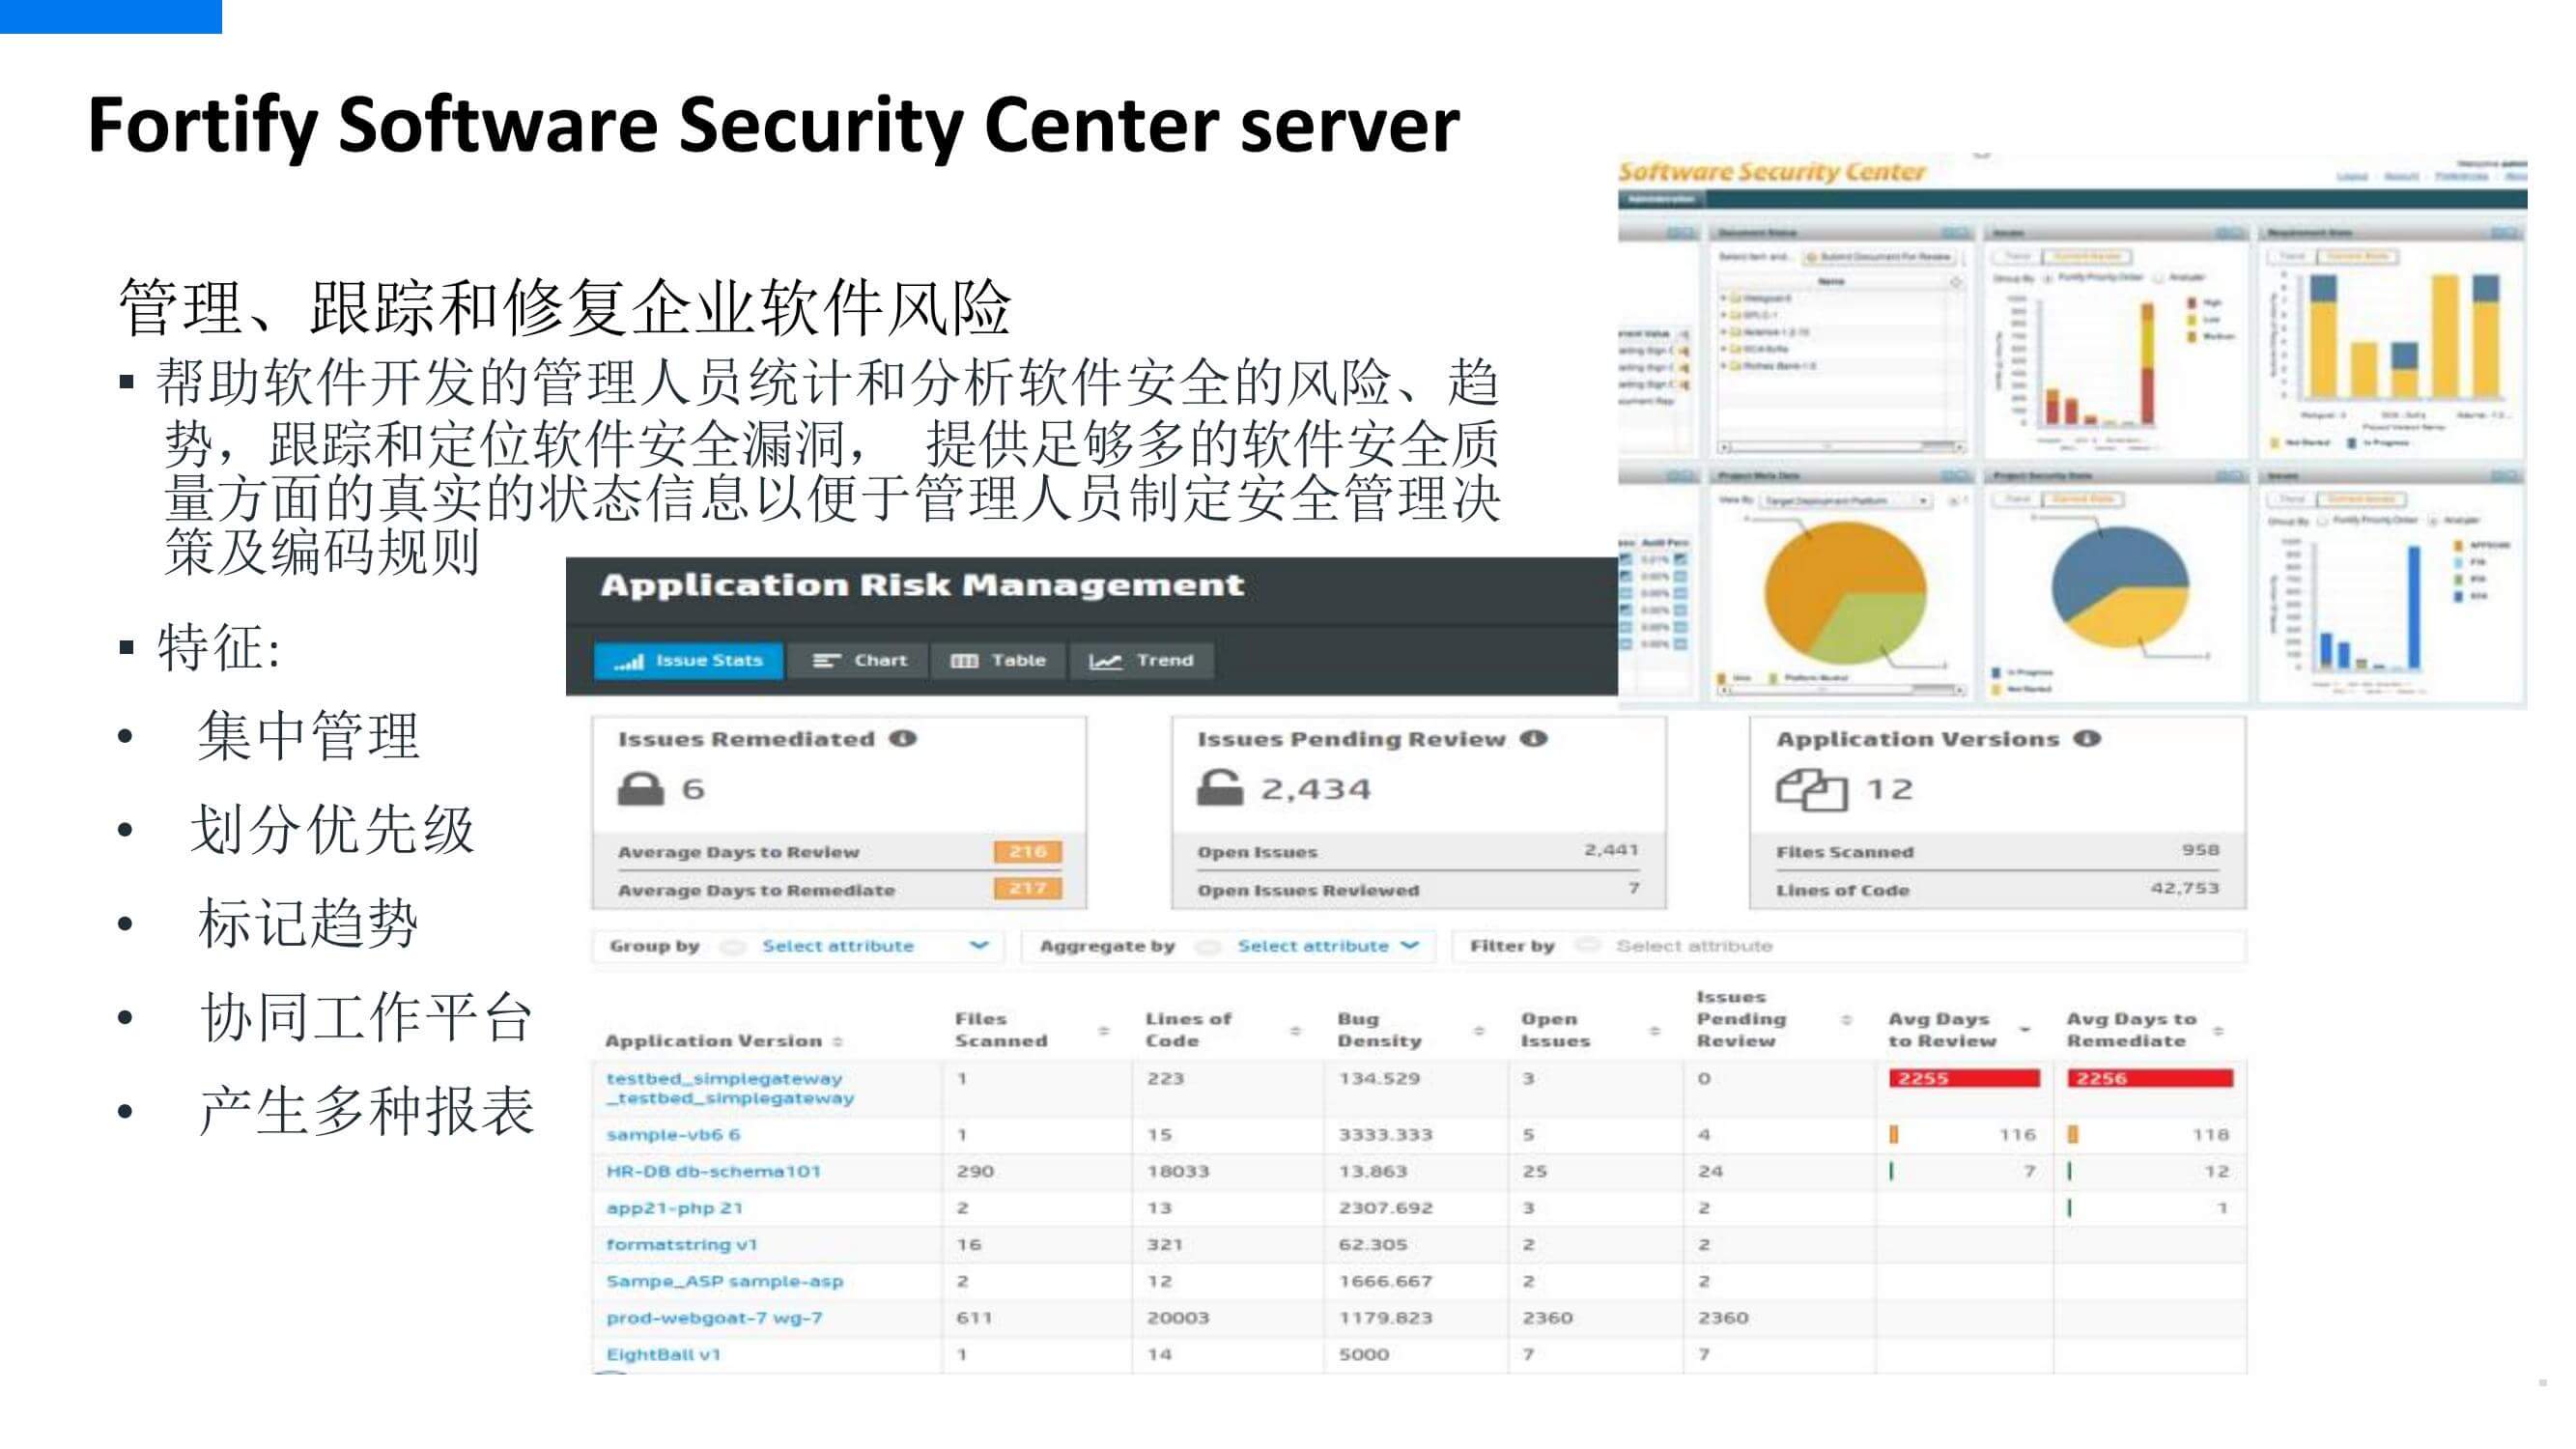This screenshot has height=1449, width=2576.
Task: Sort by Open Issues column arrow
Action: pos(1654,1030)
